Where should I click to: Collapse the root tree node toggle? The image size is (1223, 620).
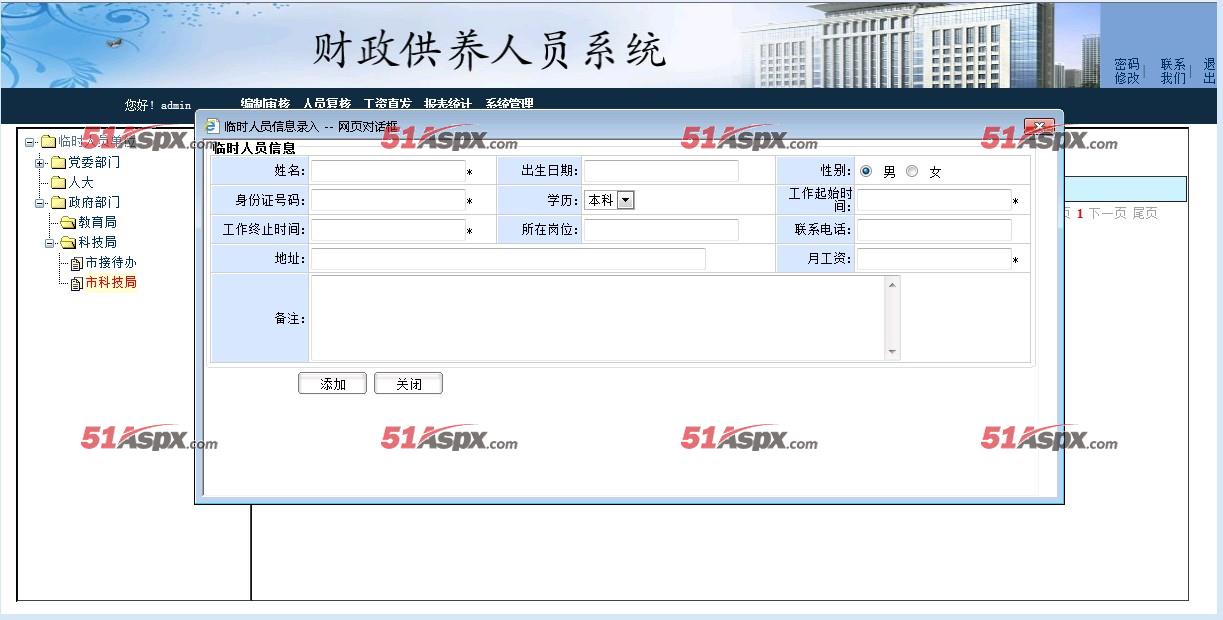[30, 142]
